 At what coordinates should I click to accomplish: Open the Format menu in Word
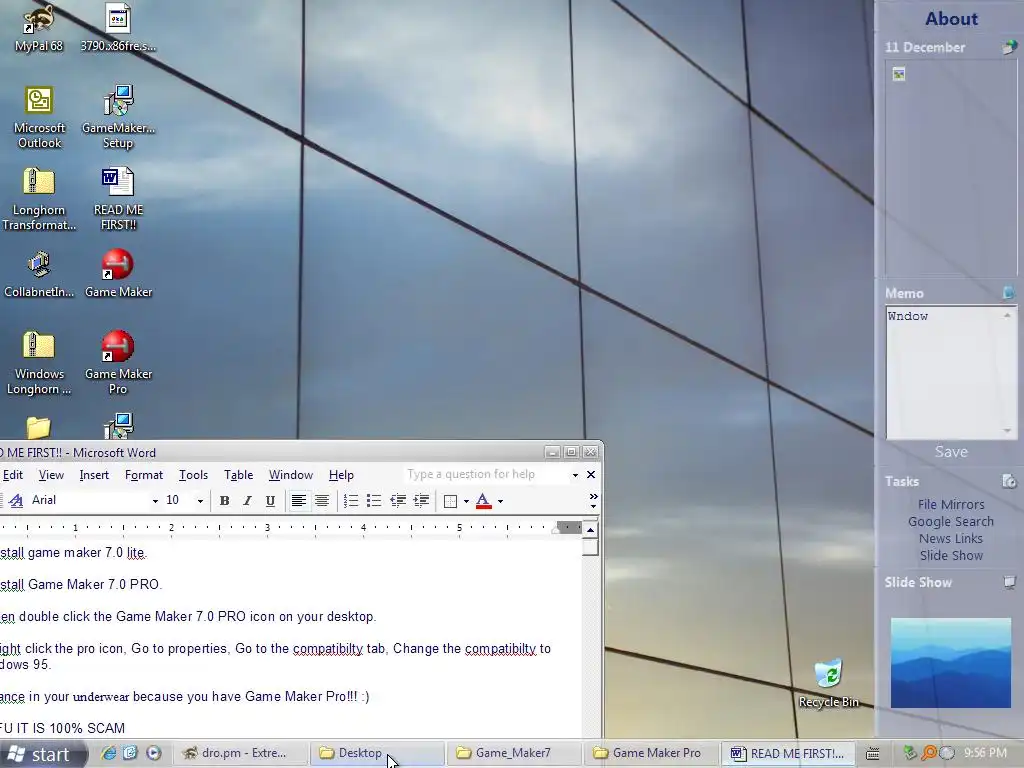(x=144, y=475)
